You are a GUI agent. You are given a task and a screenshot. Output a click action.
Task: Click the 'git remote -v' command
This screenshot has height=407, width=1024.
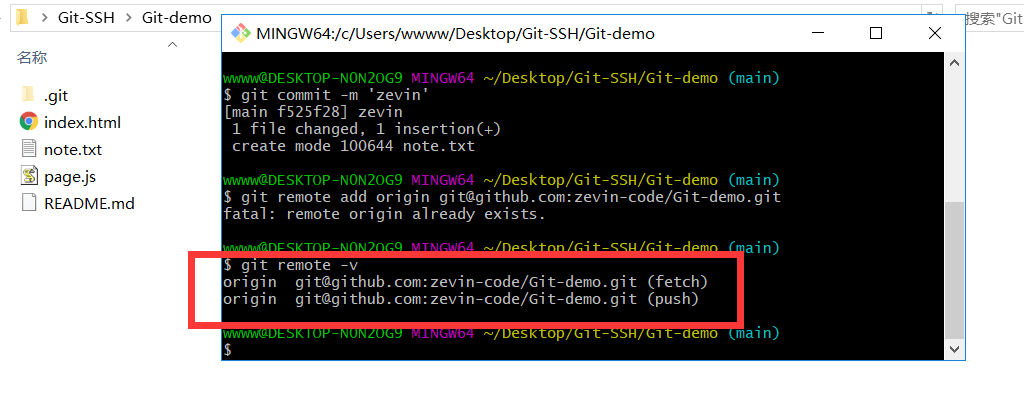(291, 265)
